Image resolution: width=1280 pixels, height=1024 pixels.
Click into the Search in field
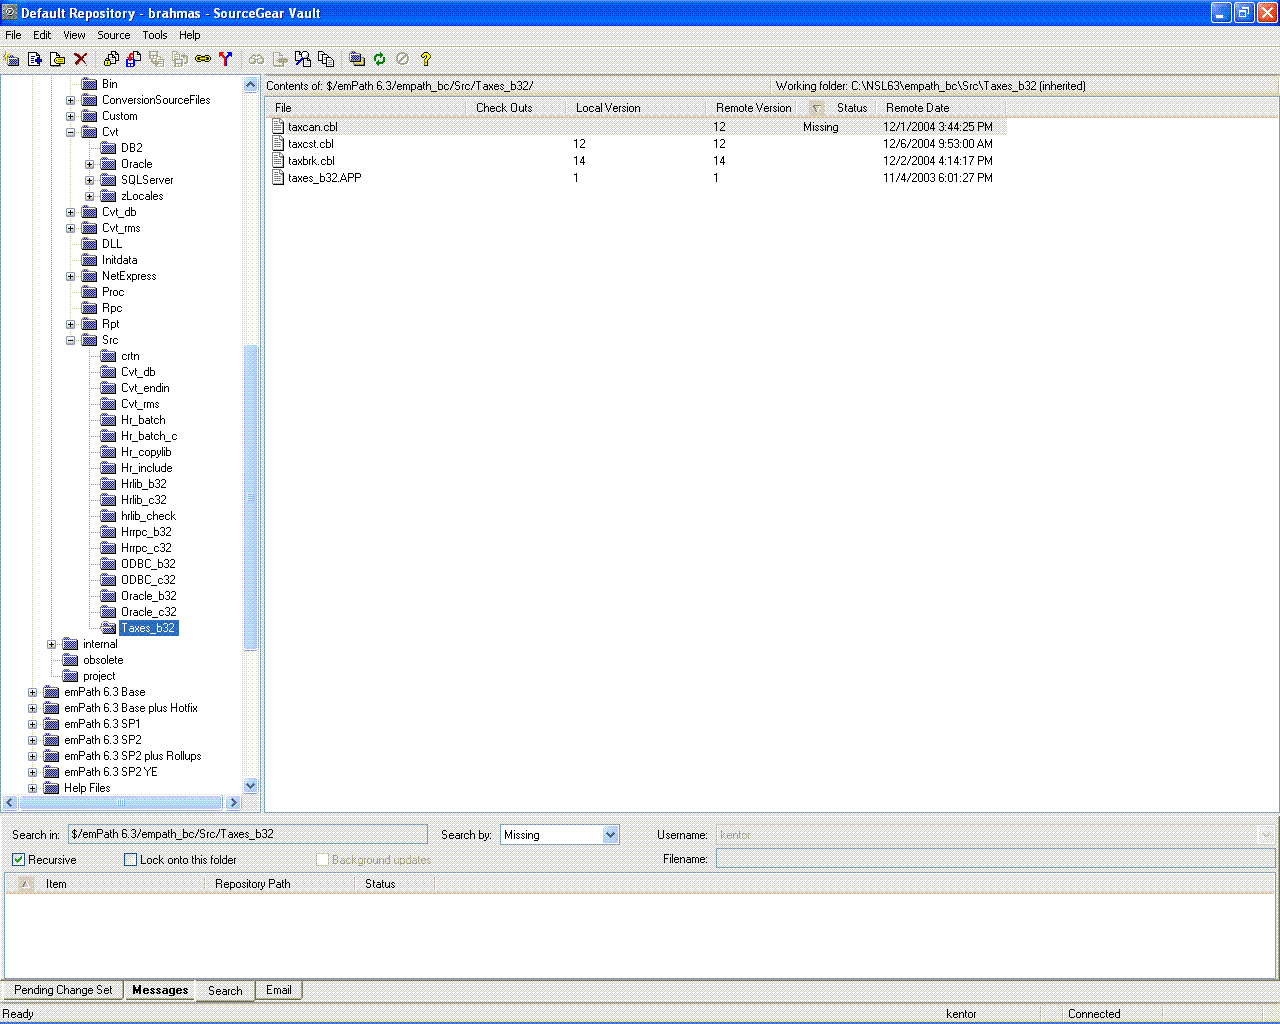coord(247,834)
